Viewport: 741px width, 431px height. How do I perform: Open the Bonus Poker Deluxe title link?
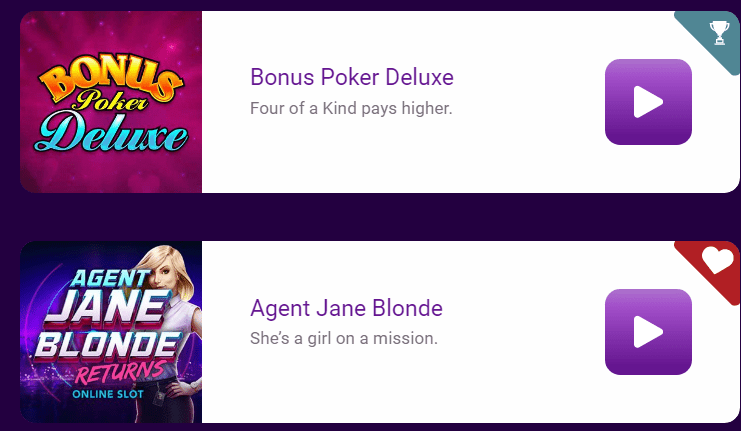point(352,77)
